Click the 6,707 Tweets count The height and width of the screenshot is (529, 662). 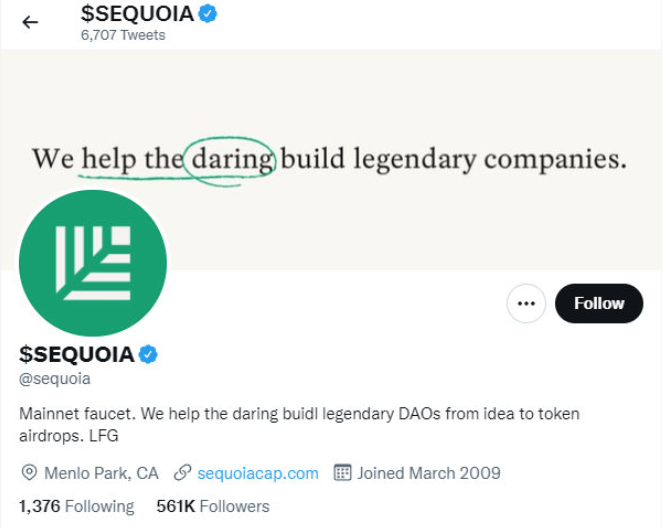coord(123,35)
